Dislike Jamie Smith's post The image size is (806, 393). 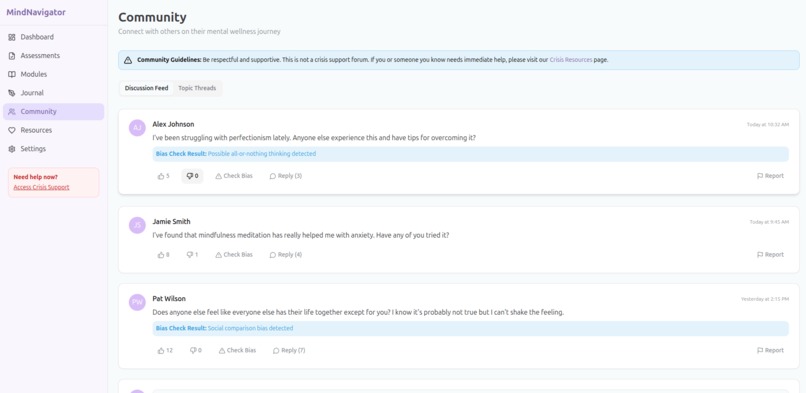point(192,255)
